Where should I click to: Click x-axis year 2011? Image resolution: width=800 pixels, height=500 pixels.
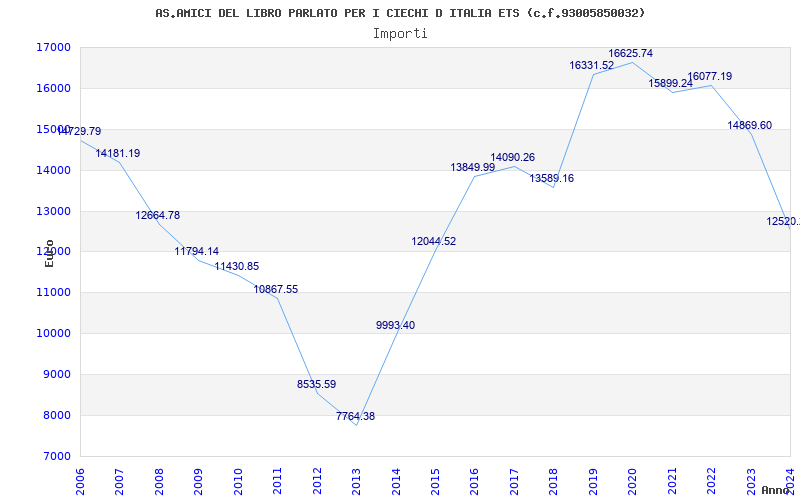click(x=278, y=481)
